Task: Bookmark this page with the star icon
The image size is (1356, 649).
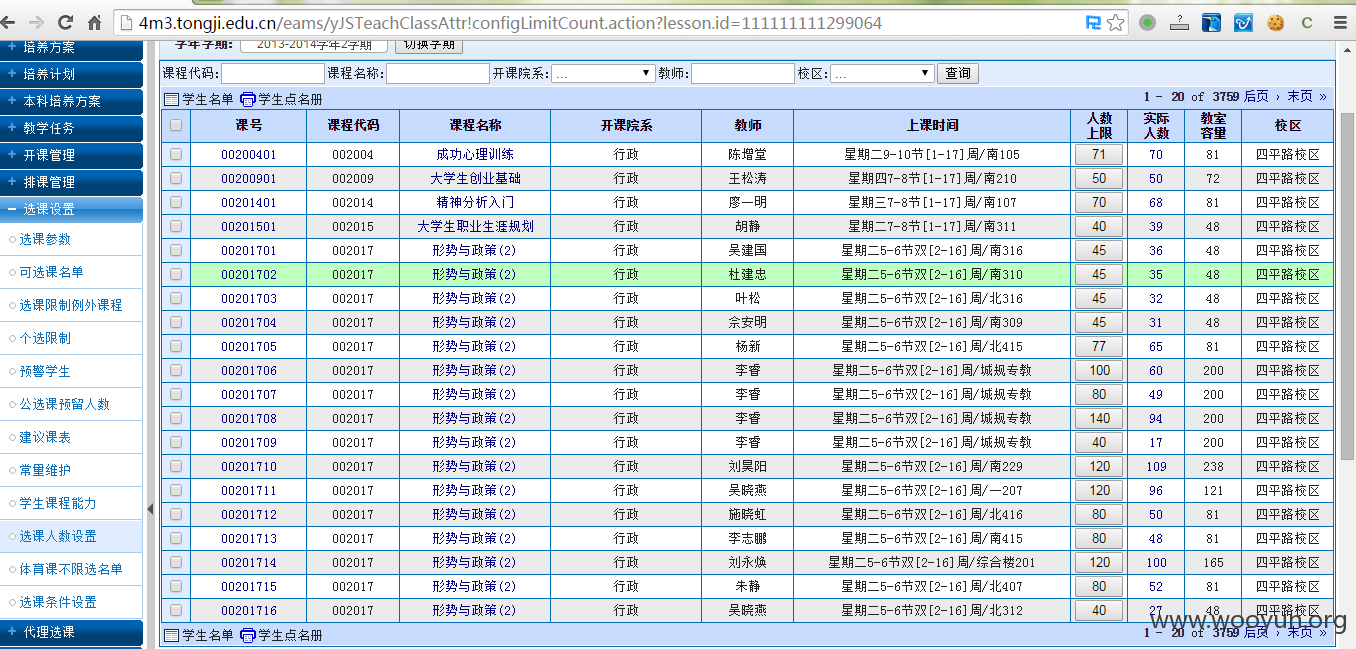Action: [x=1116, y=22]
